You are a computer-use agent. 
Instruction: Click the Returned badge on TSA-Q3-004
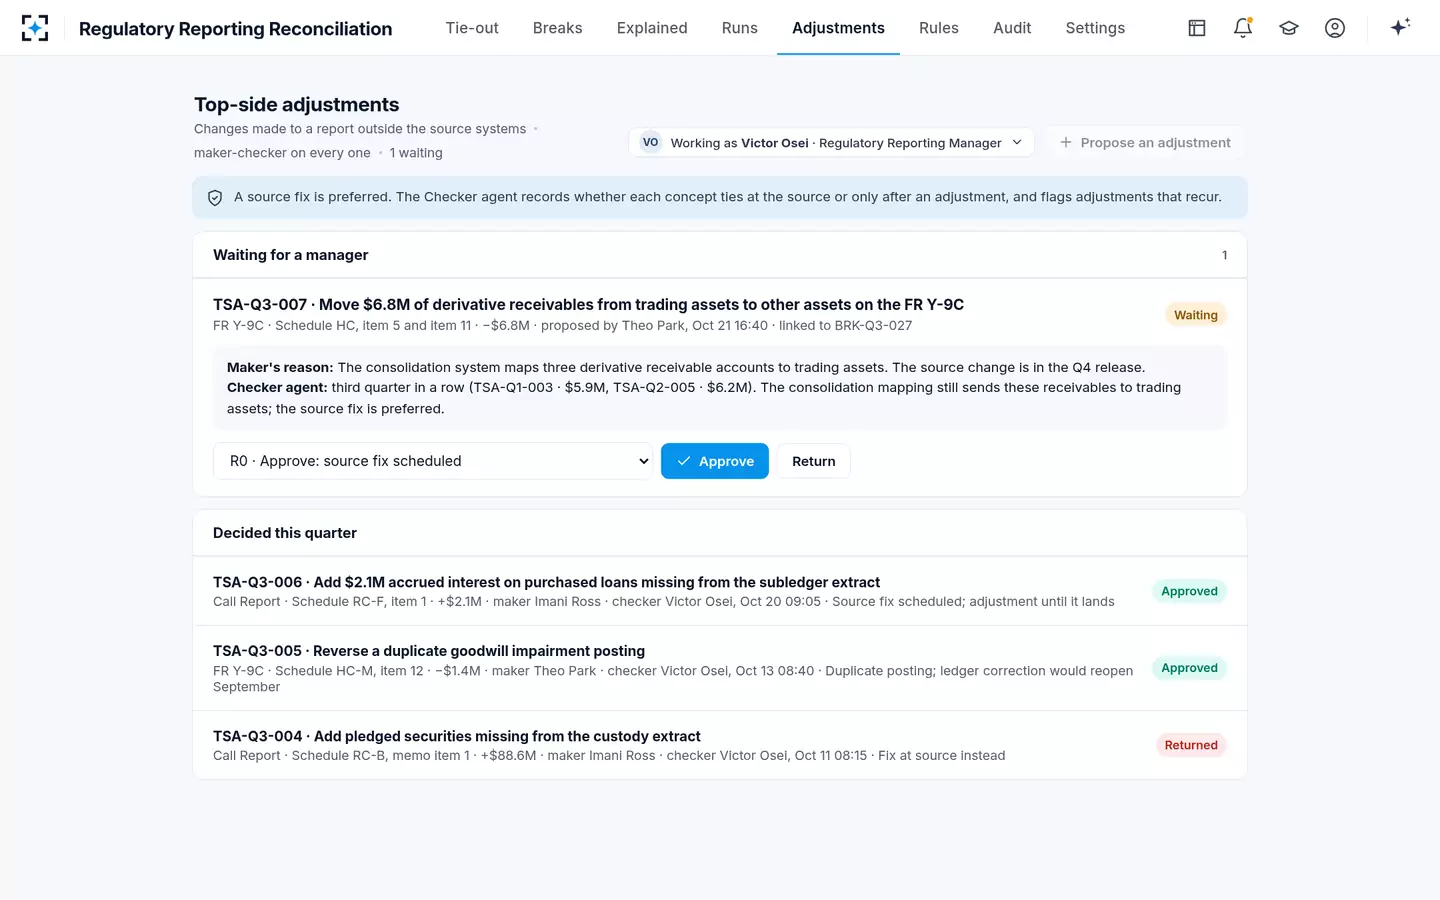pos(1191,745)
